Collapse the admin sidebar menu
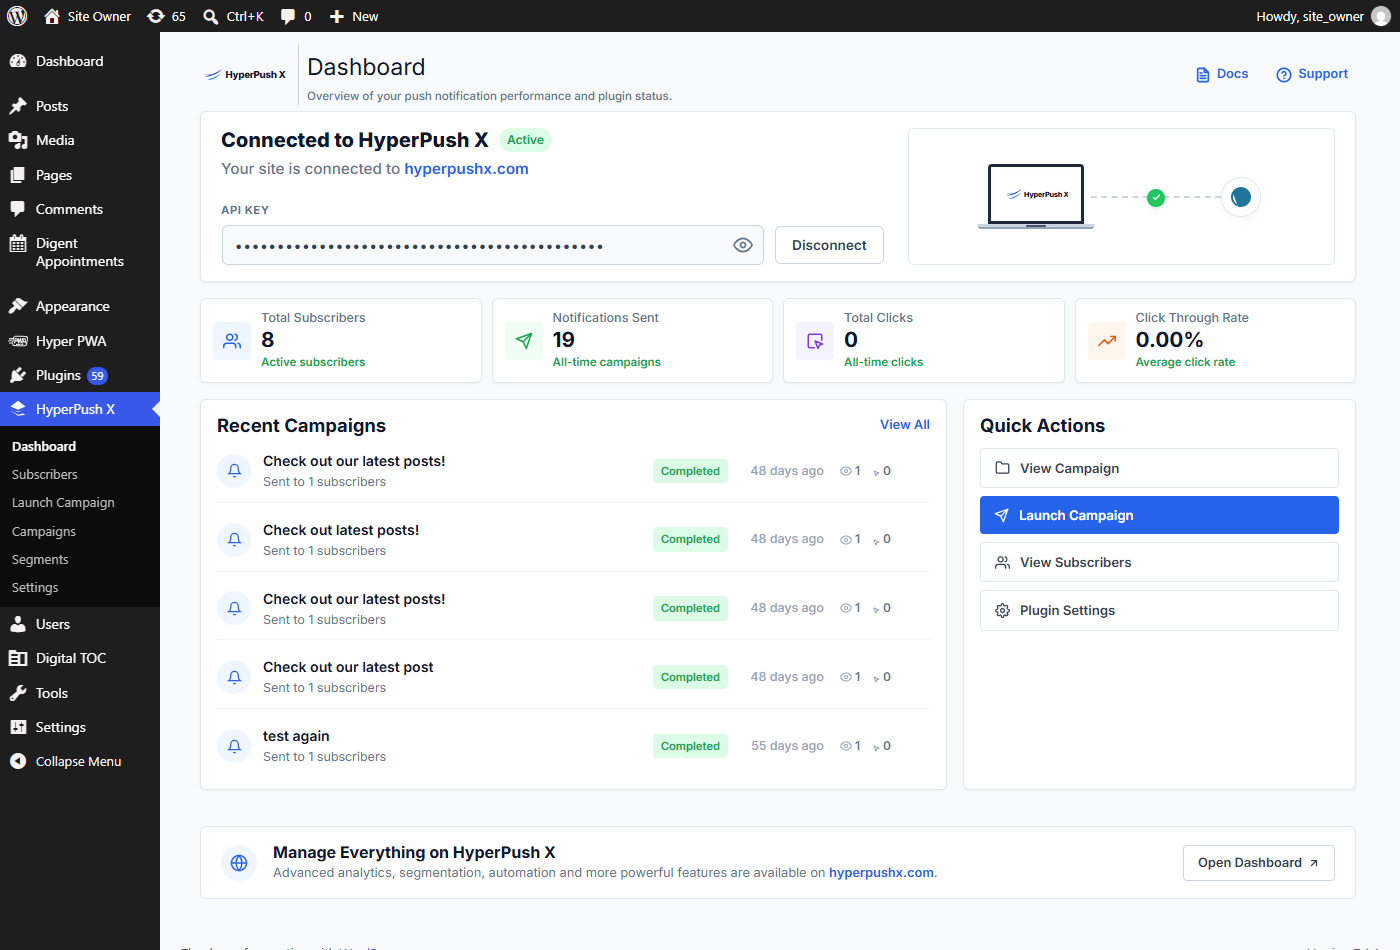 pos(80,761)
